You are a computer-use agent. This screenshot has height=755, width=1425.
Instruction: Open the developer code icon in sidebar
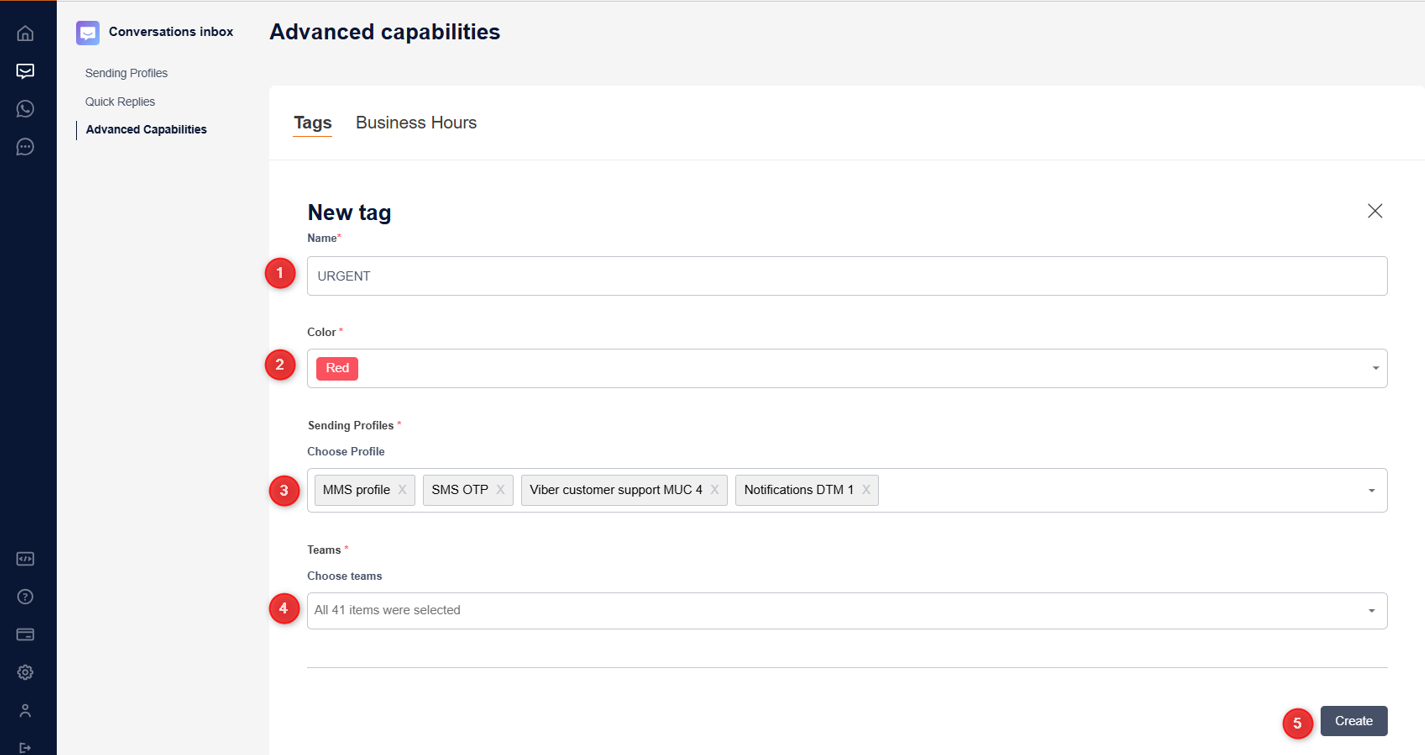point(25,559)
